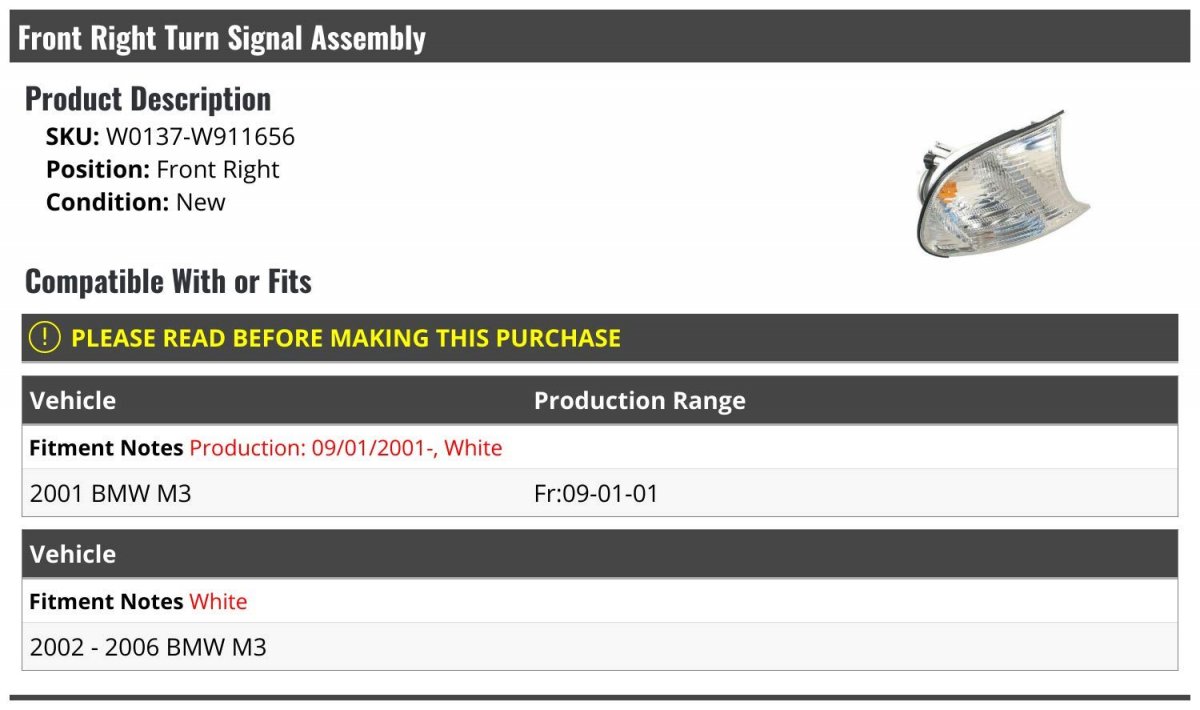Click the red "Production: 09/01/2001-, White" note
Viewport: 1200px width, 710px height.
[345, 448]
